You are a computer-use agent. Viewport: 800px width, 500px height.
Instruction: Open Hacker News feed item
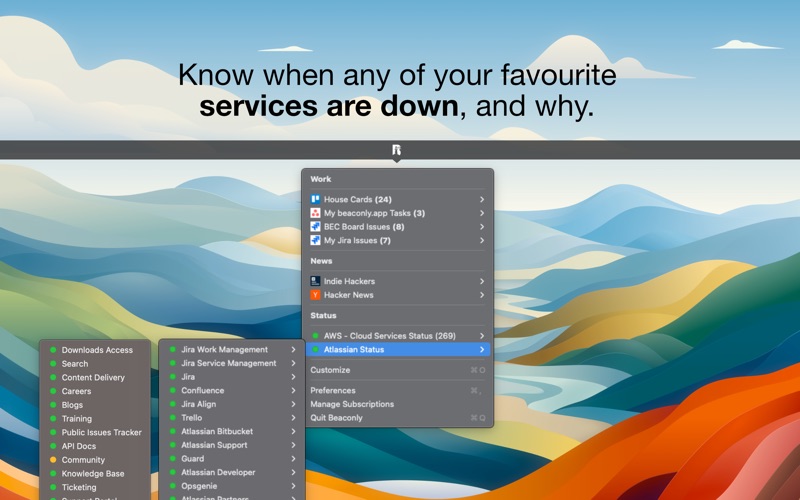(398, 295)
